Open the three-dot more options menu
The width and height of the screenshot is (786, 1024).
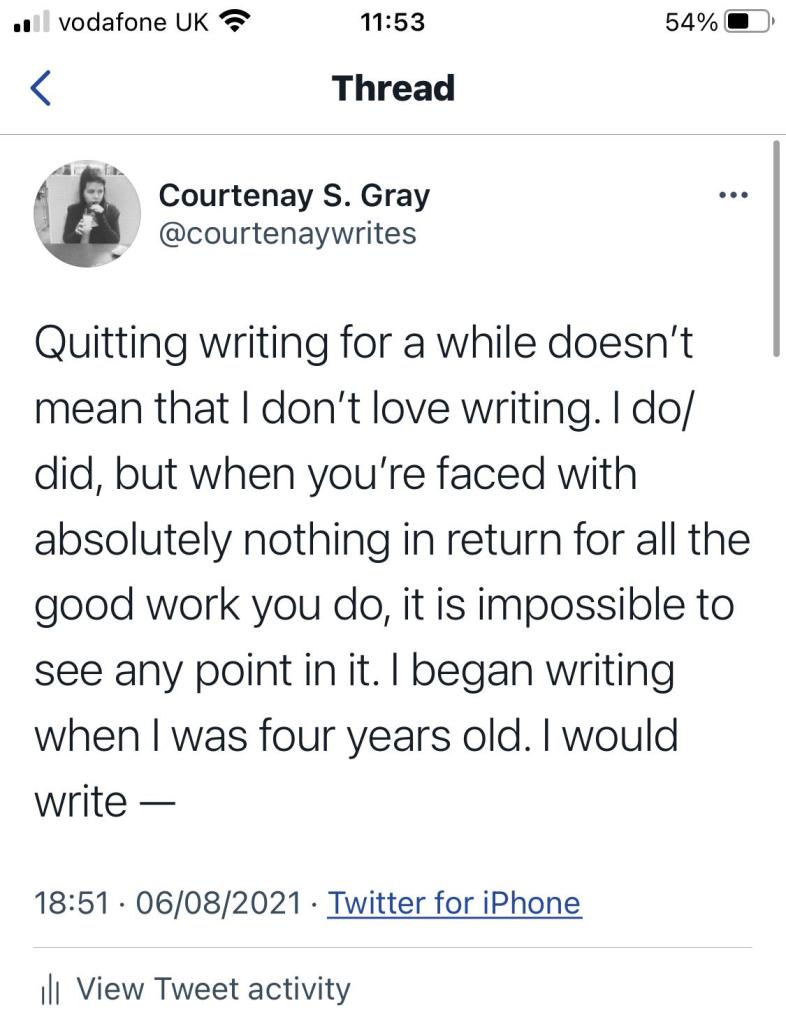tap(734, 194)
